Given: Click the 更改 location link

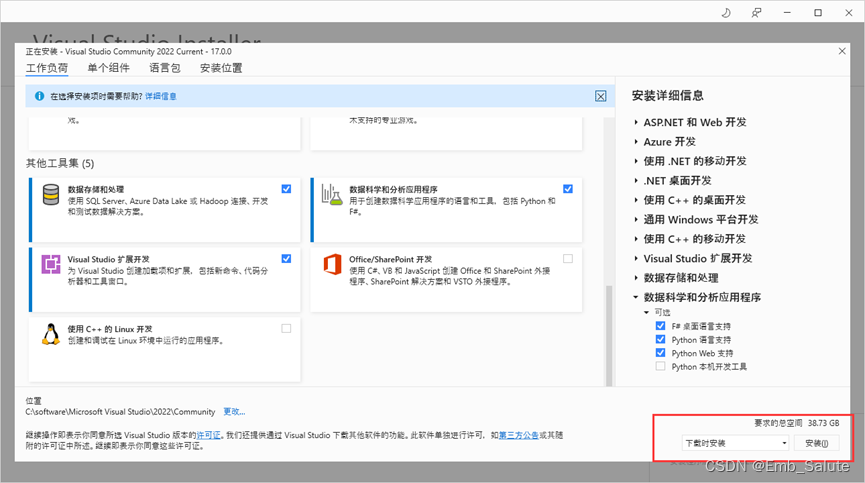Looking at the screenshot, I should [234, 412].
